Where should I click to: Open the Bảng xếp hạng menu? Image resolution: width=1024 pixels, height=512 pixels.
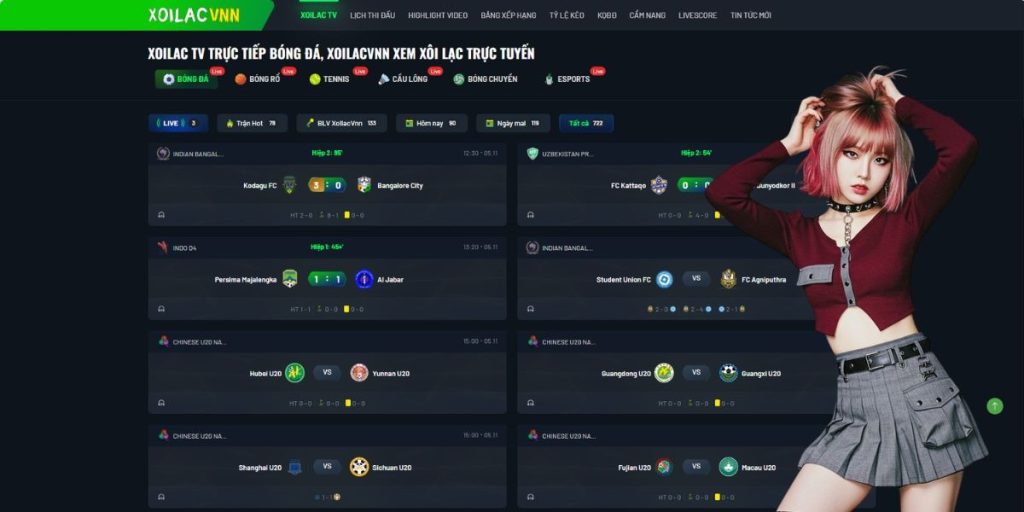(x=508, y=15)
